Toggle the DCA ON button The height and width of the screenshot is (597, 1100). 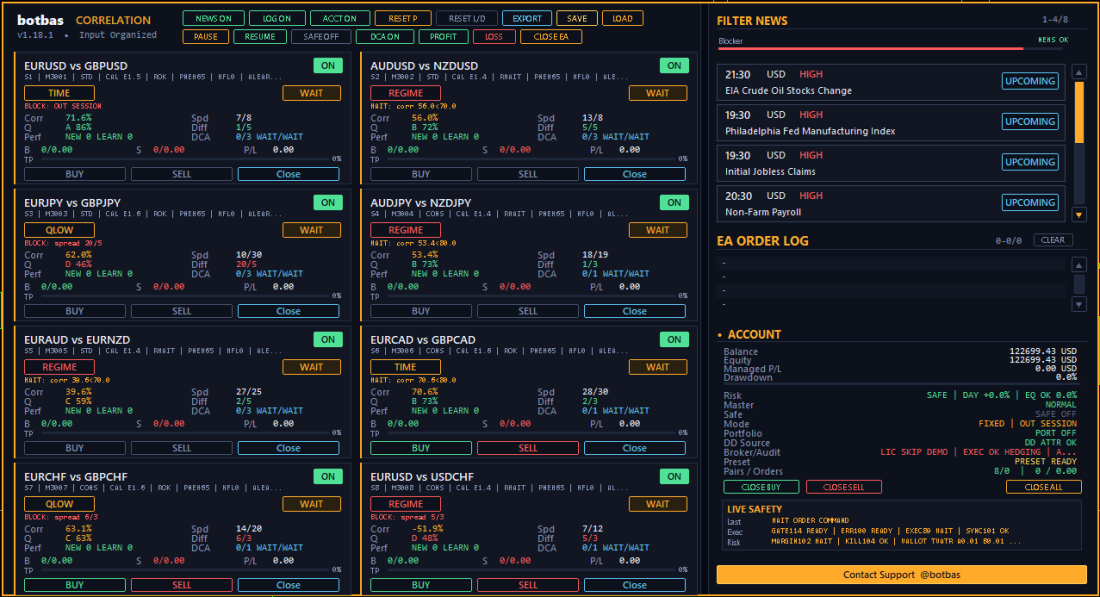pos(384,36)
